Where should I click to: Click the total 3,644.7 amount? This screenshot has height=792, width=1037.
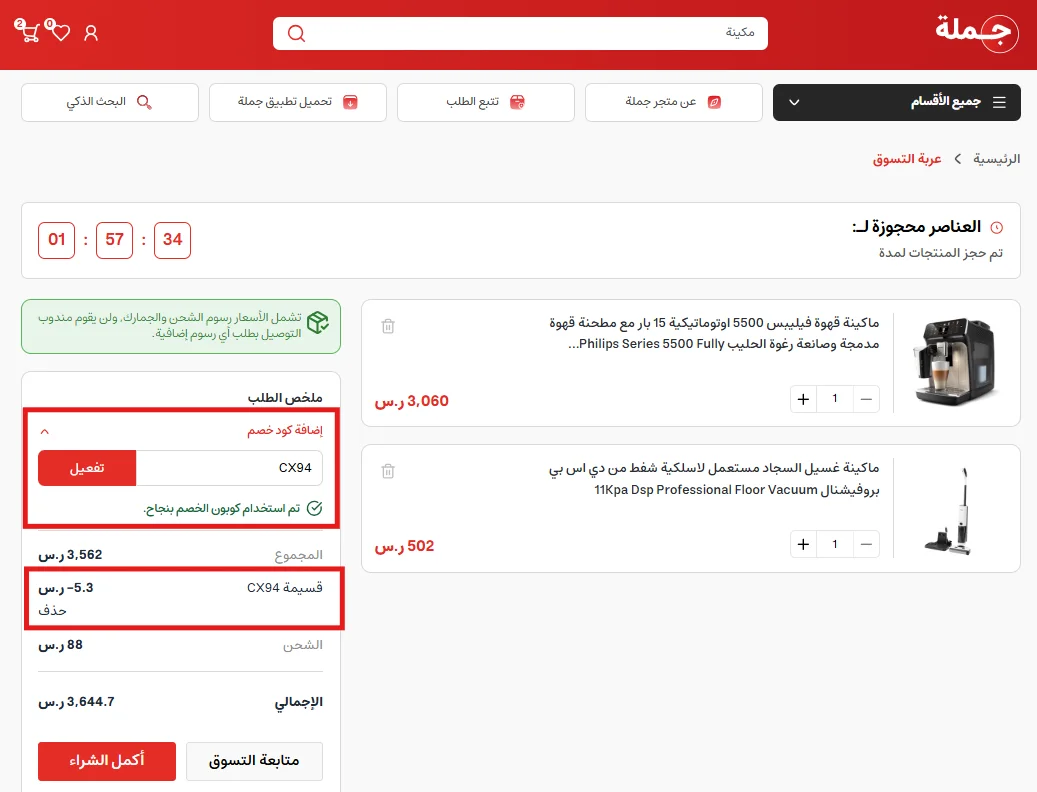point(77,702)
